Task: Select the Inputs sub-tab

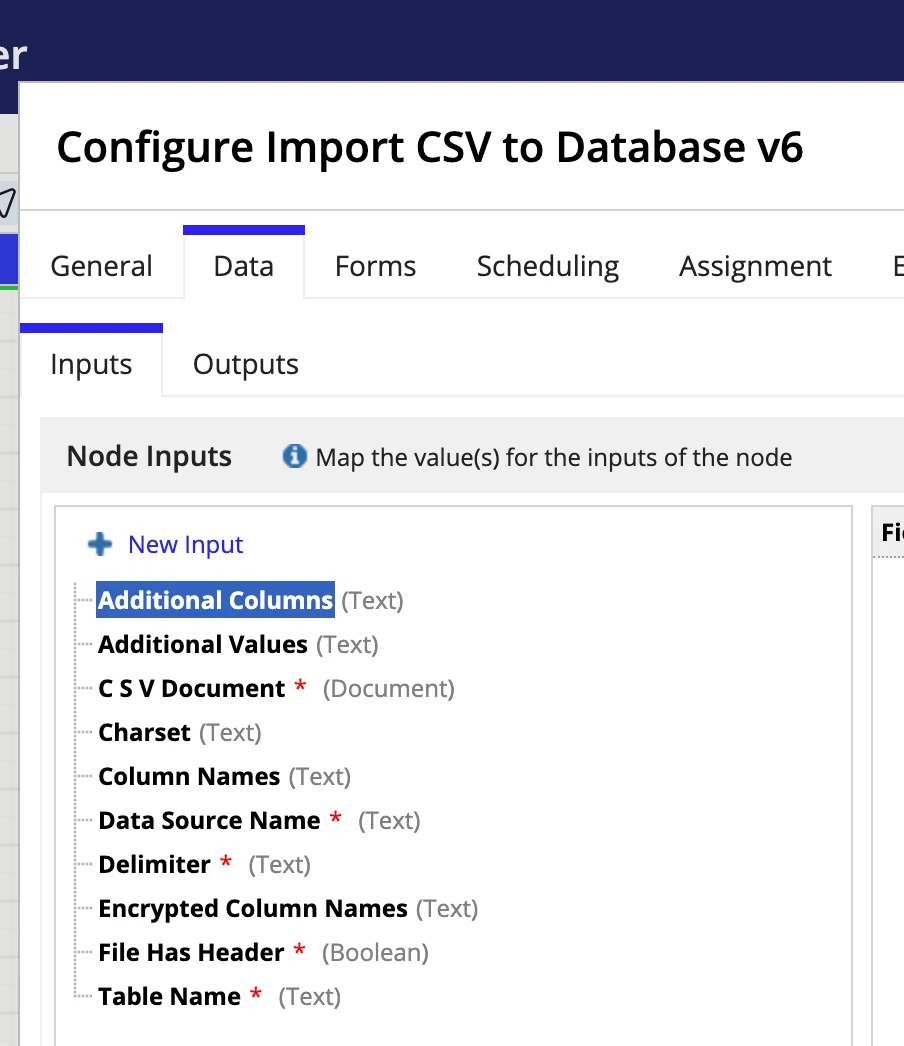Action: click(x=91, y=364)
